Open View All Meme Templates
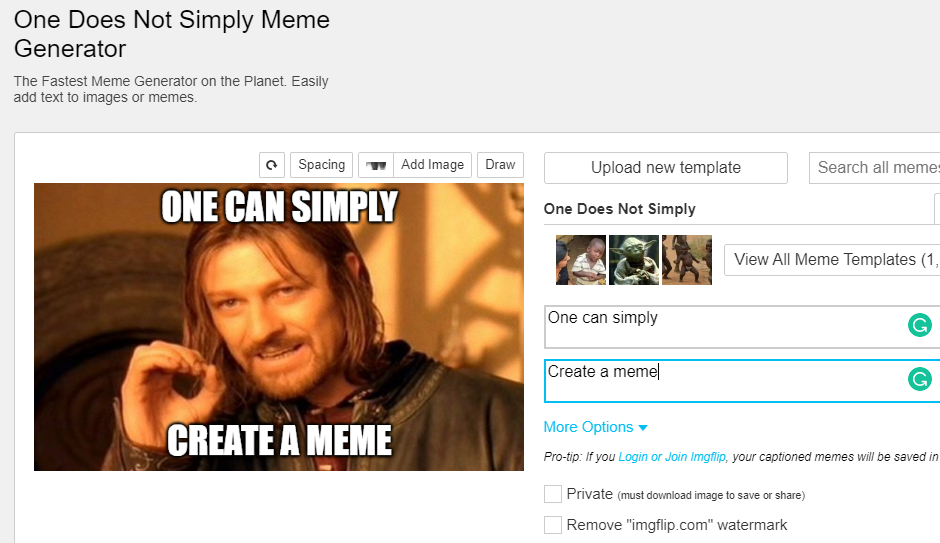This screenshot has width=940, height=543. pos(832,260)
